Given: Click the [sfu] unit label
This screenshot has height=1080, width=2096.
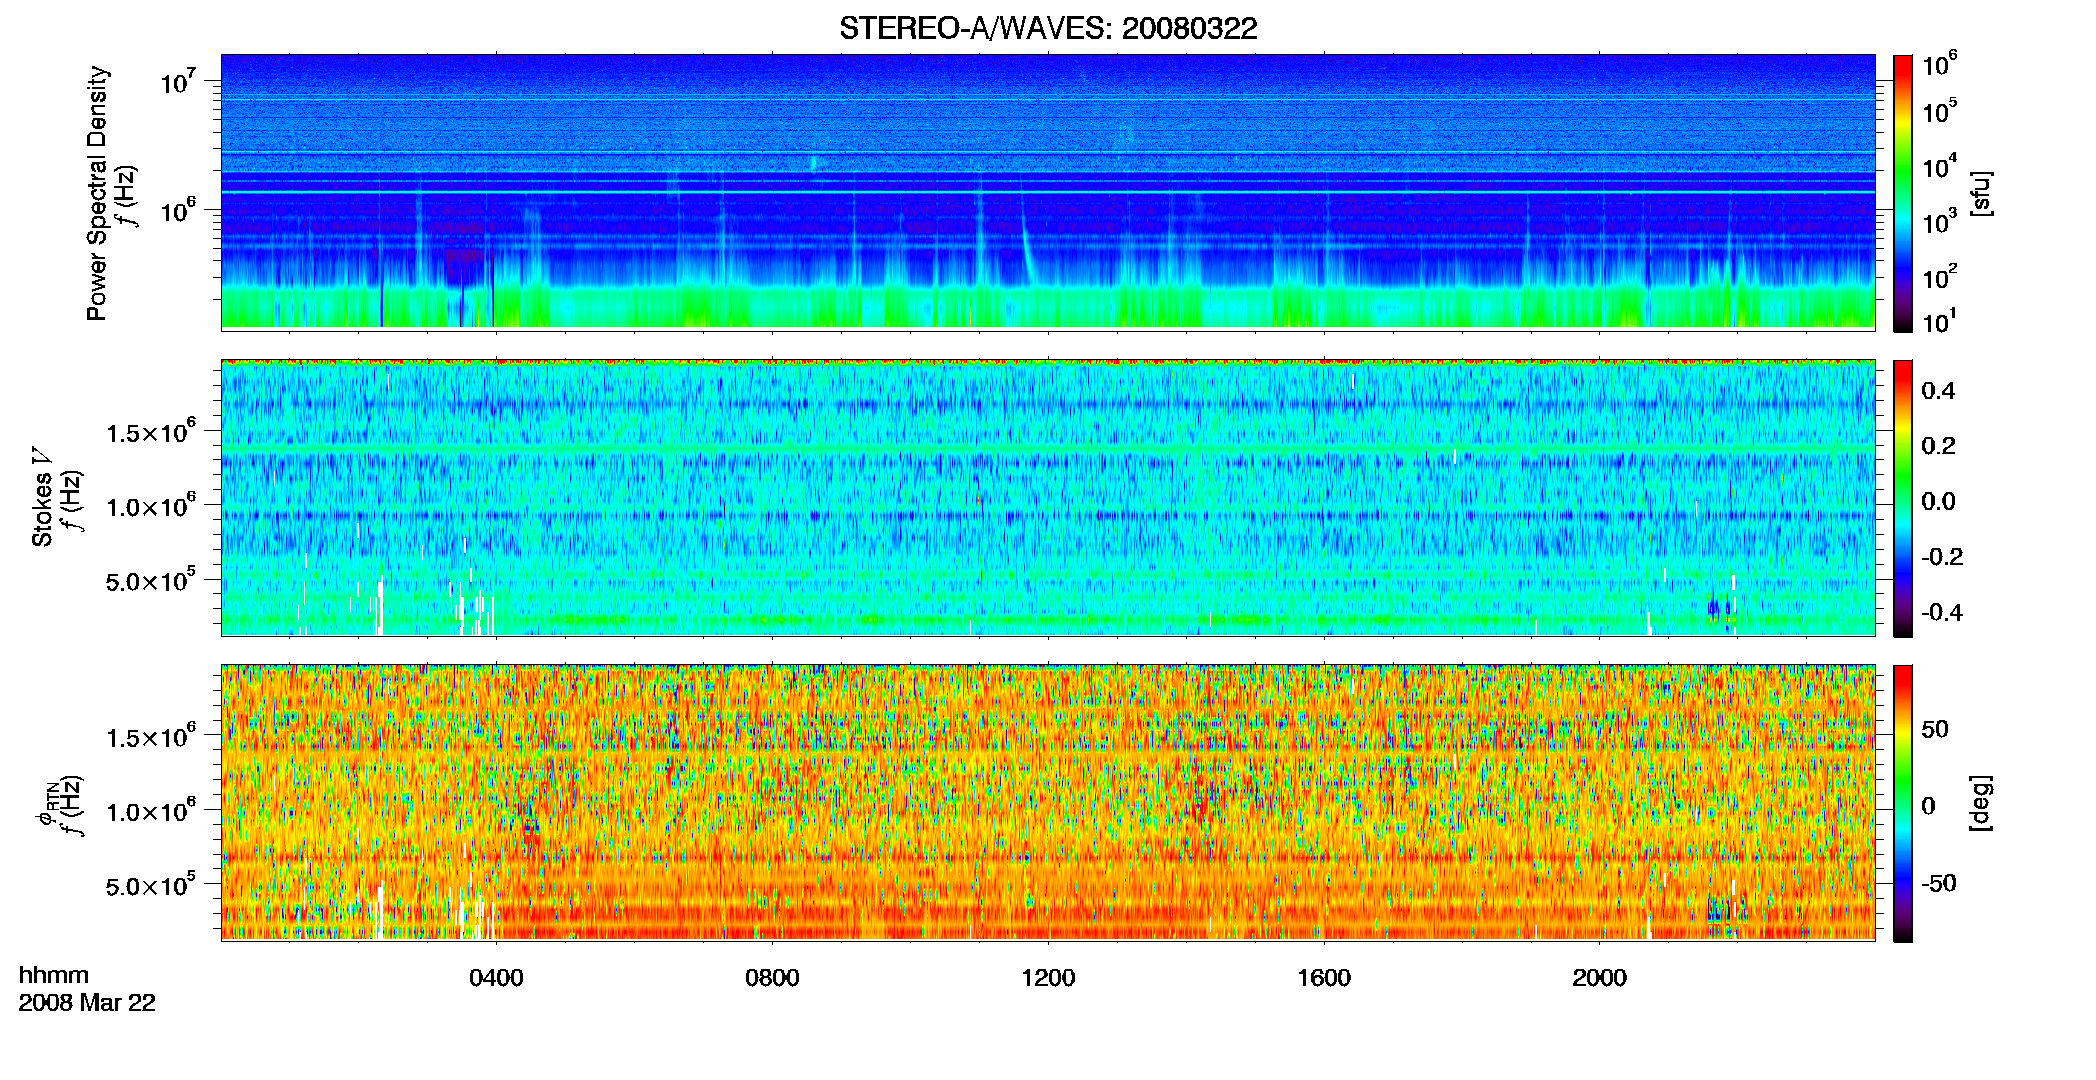Looking at the screenshot, I should tap(1980, 193).
